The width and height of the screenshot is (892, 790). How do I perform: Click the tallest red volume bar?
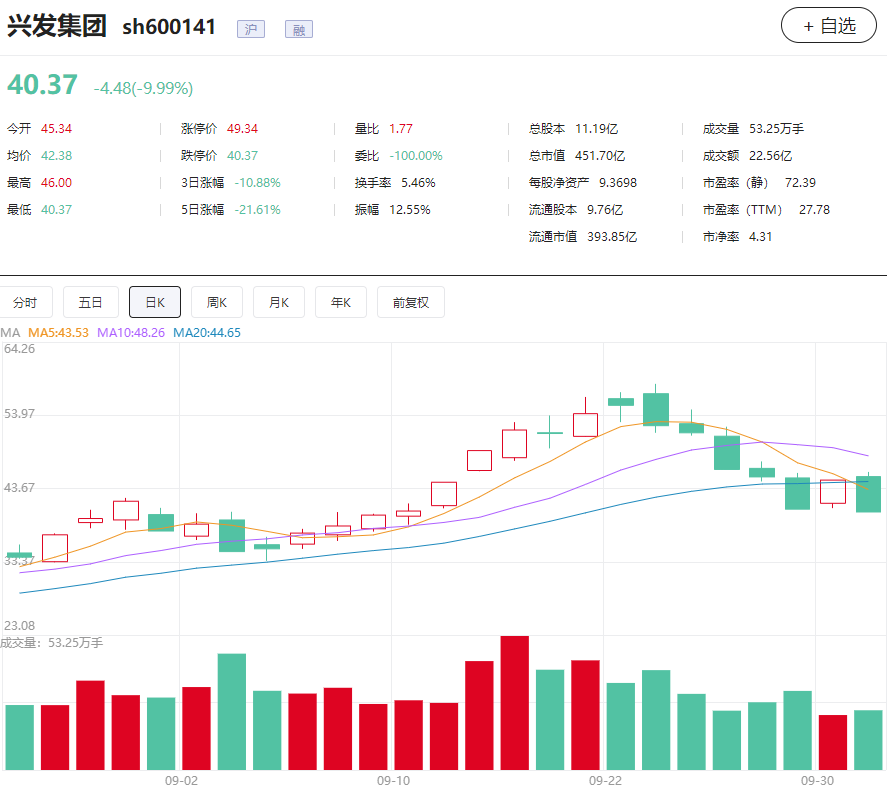click(x=515, y=703)
